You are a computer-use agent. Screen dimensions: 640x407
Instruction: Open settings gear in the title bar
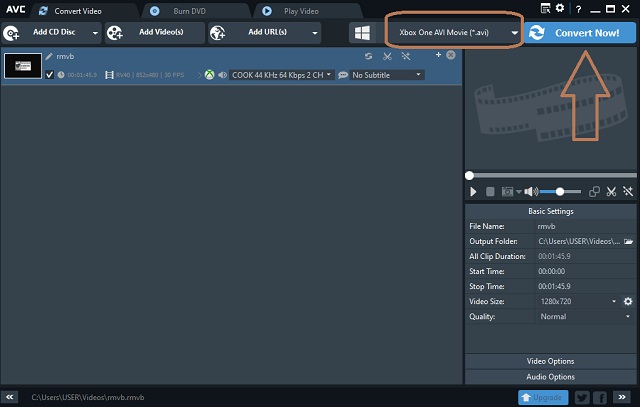tap(560, 8)
